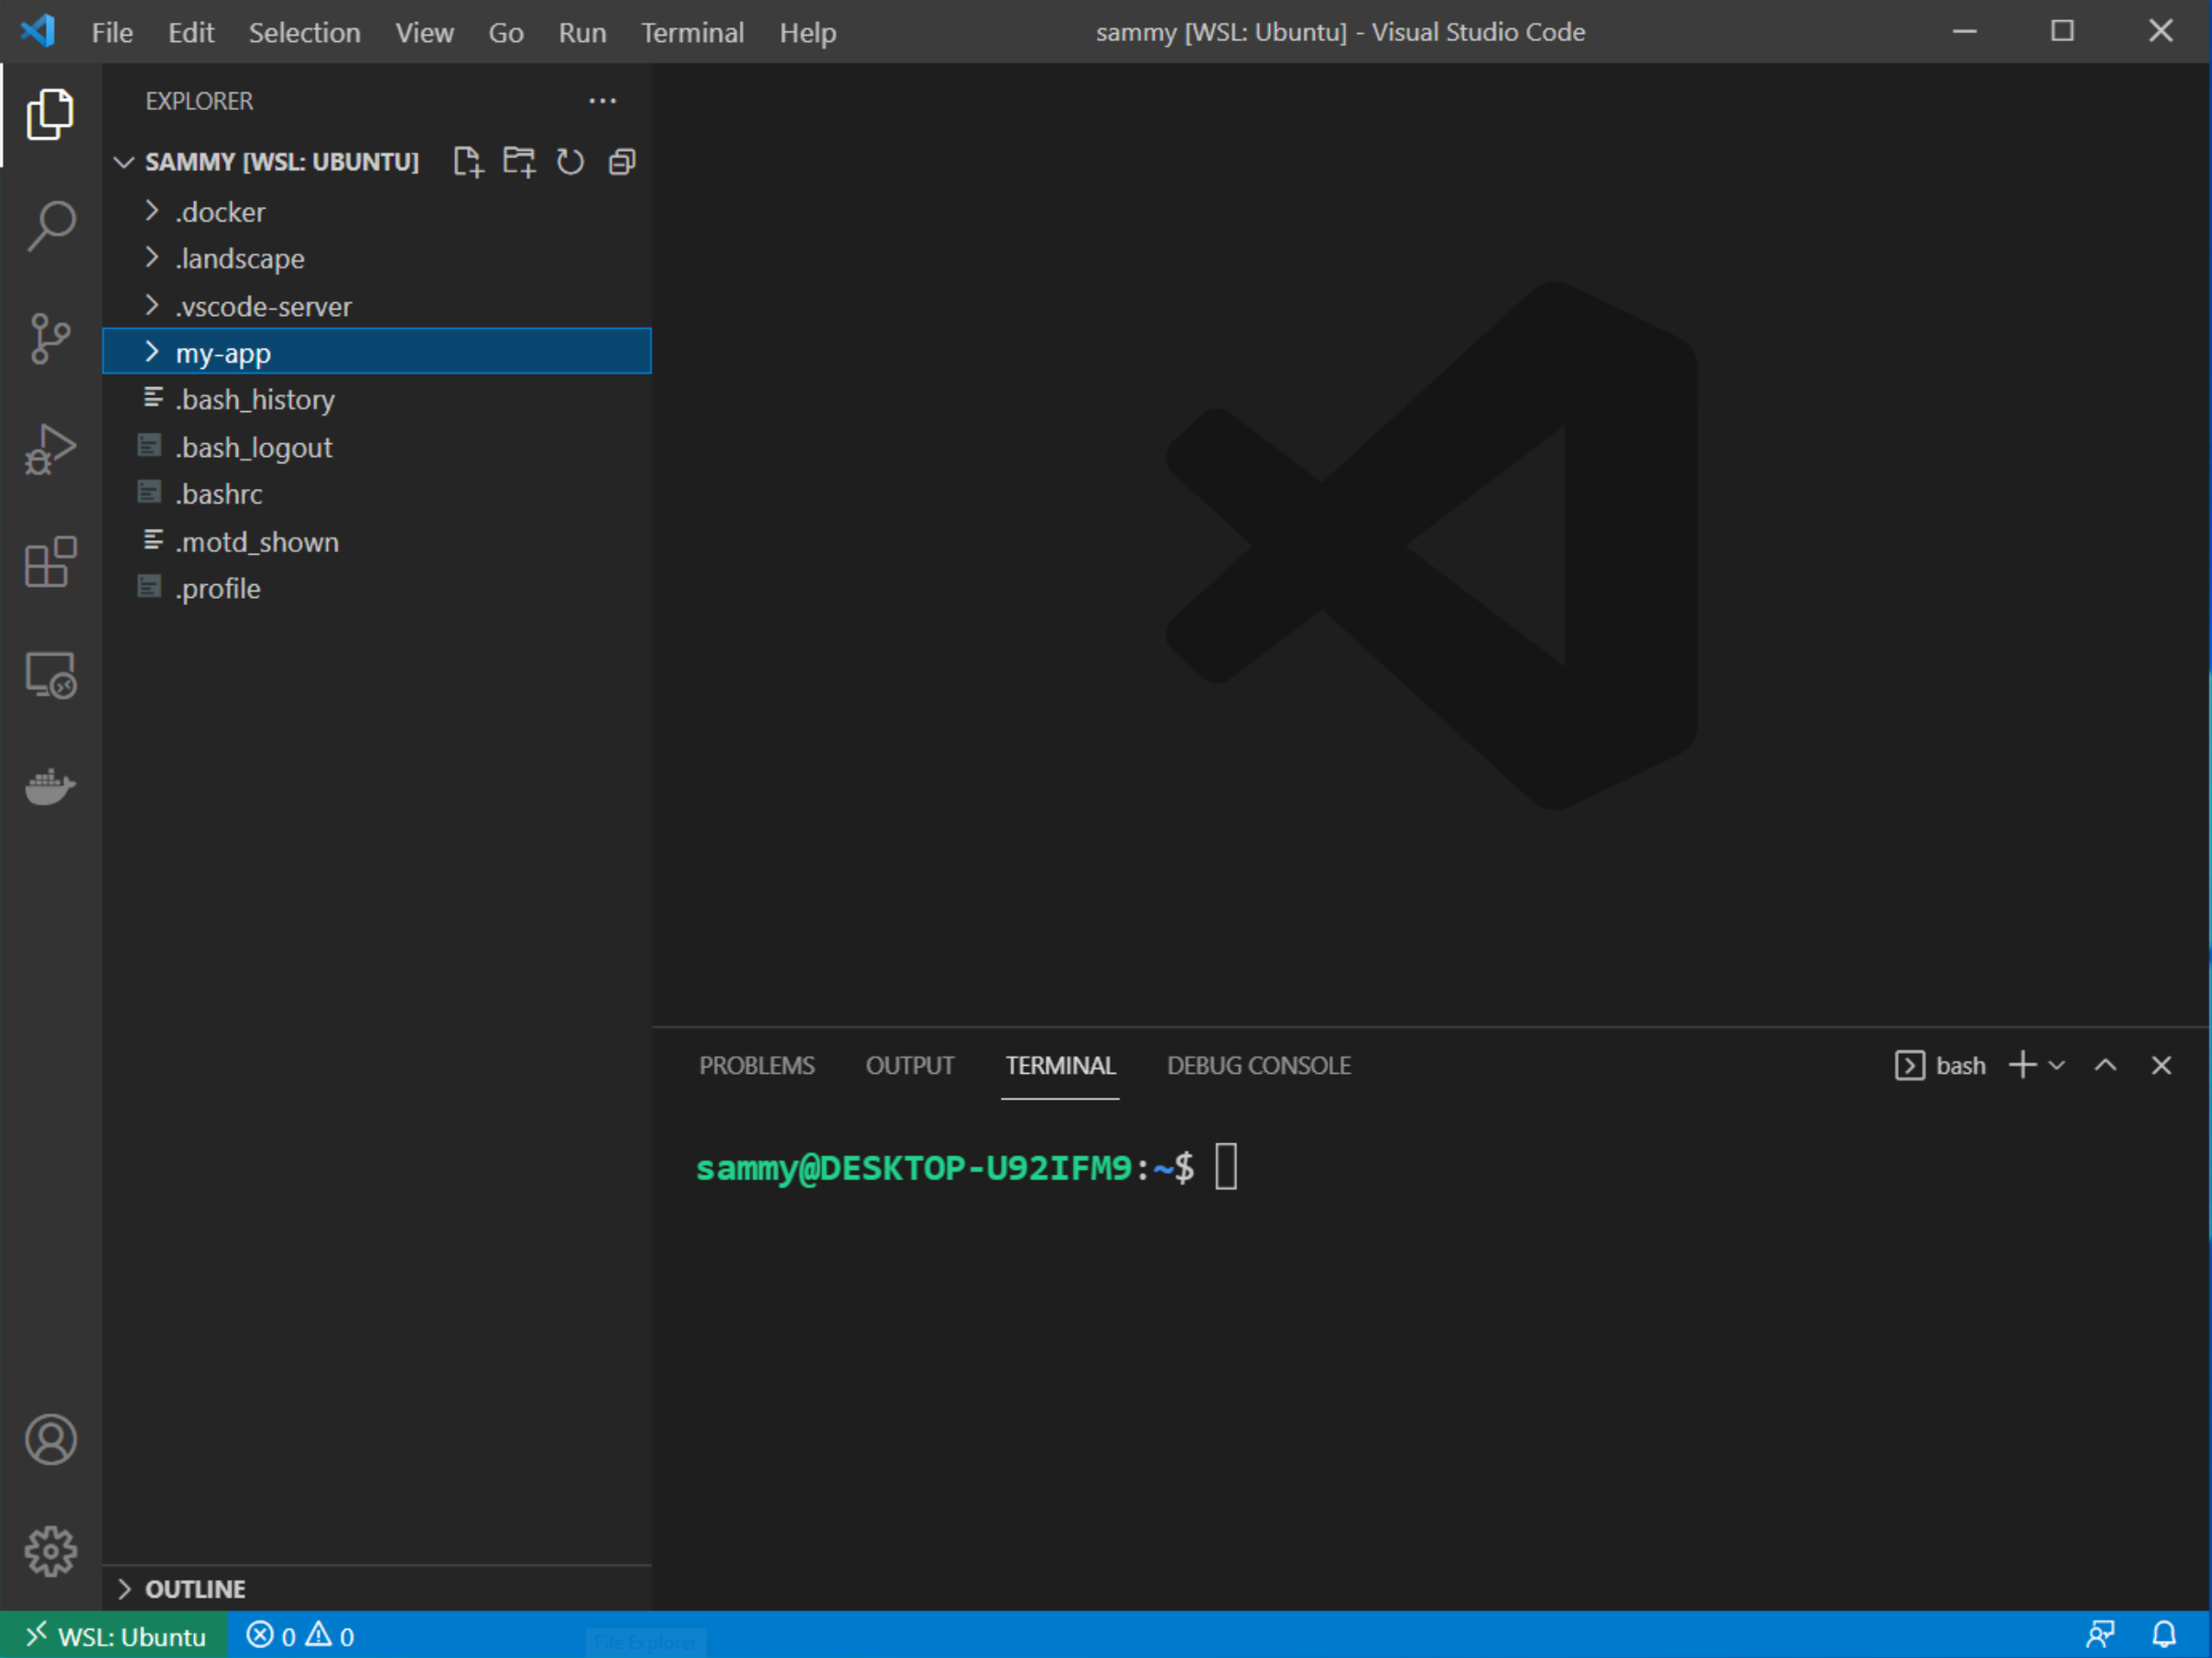Click the New Folder icon in Explorer
This screenshot has height=1658, width=2212.
(519, 162)
